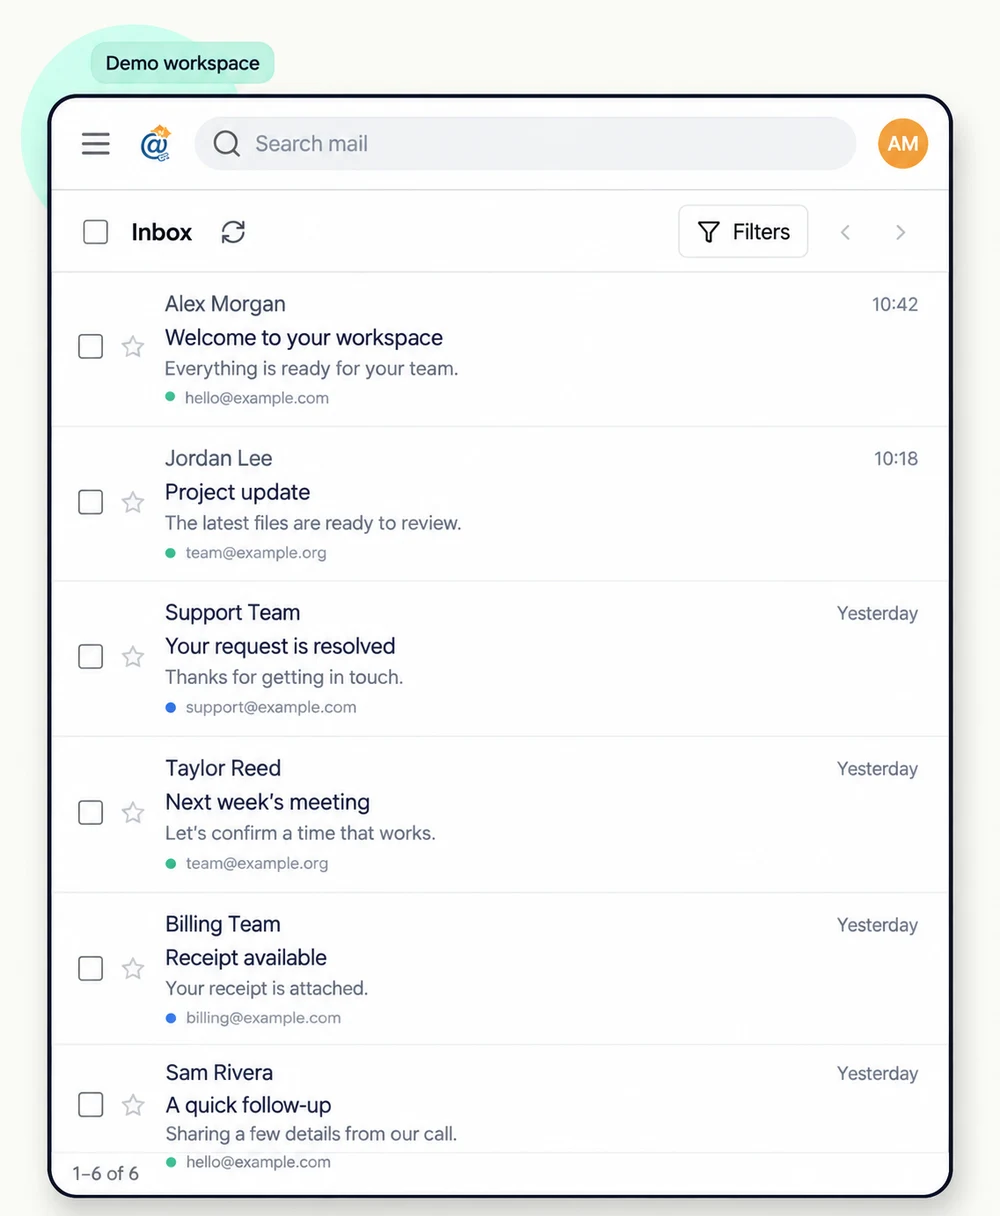Viewport: 1000px width, 1216px height.
Task: Click sender name Jordan Lee
Action: click(219, 459)
